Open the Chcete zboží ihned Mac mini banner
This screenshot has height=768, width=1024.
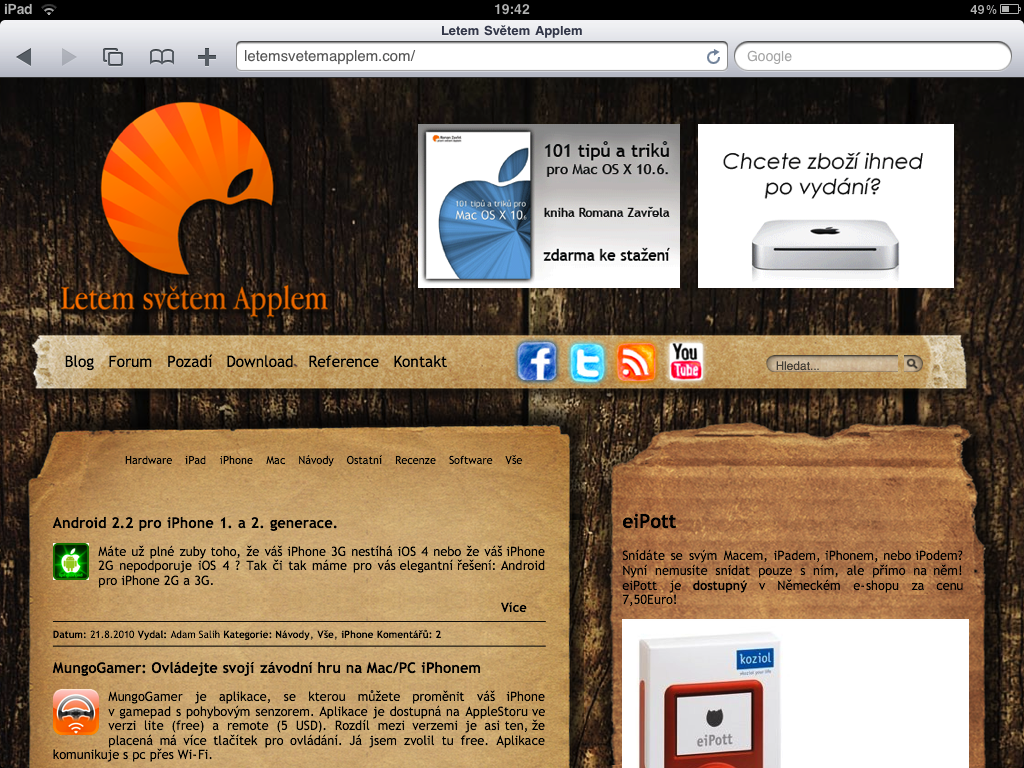click(825, 206)
